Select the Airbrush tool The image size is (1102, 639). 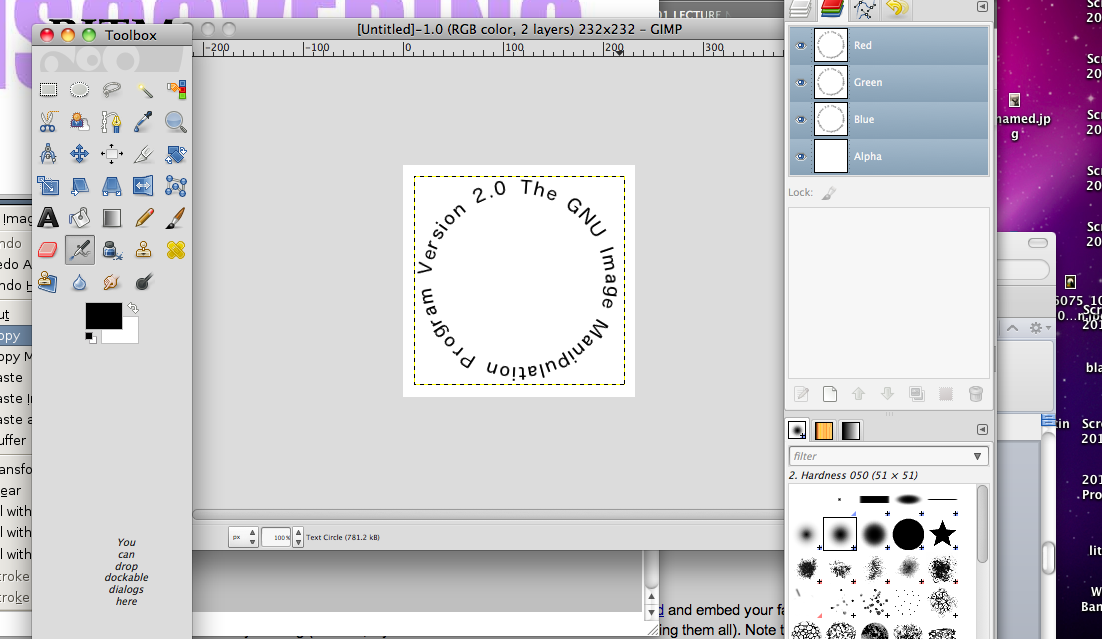(x=79, y=250)
